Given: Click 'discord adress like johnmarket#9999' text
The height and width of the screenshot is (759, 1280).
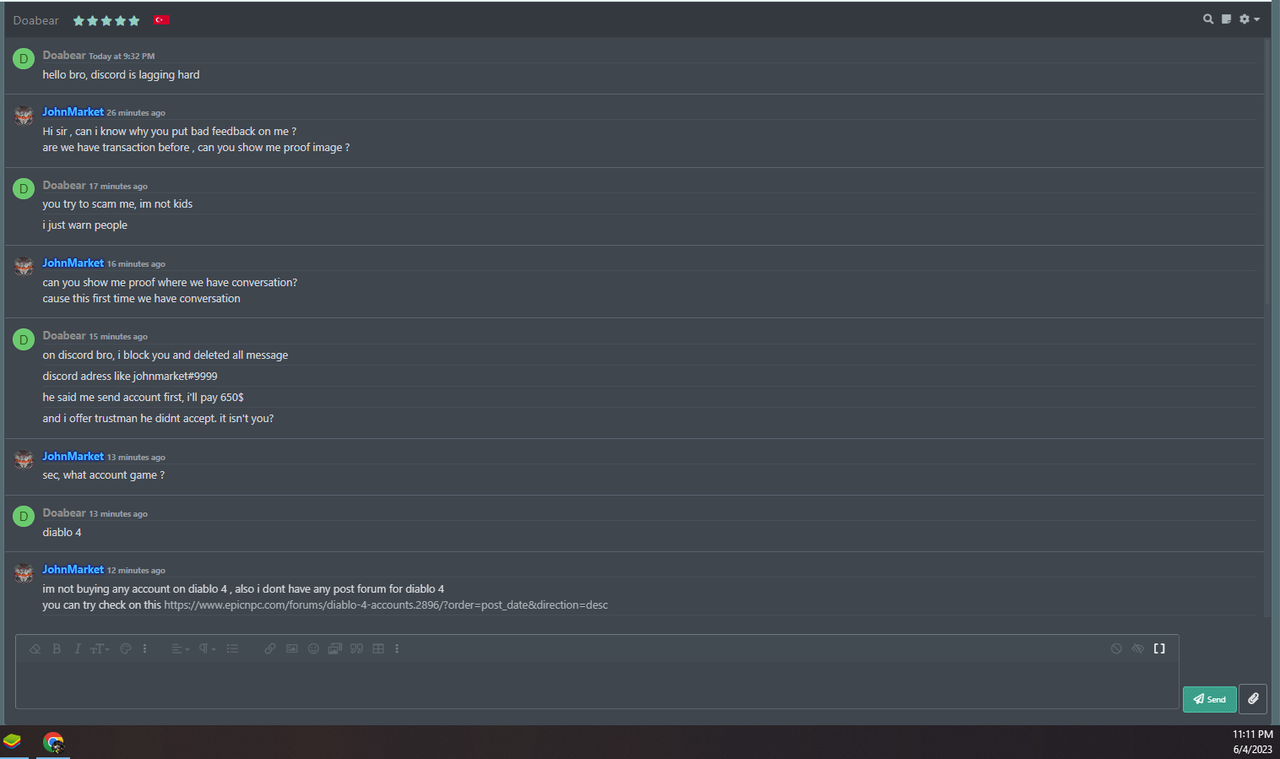Looking at the screenshot, I should coord(130,376).
